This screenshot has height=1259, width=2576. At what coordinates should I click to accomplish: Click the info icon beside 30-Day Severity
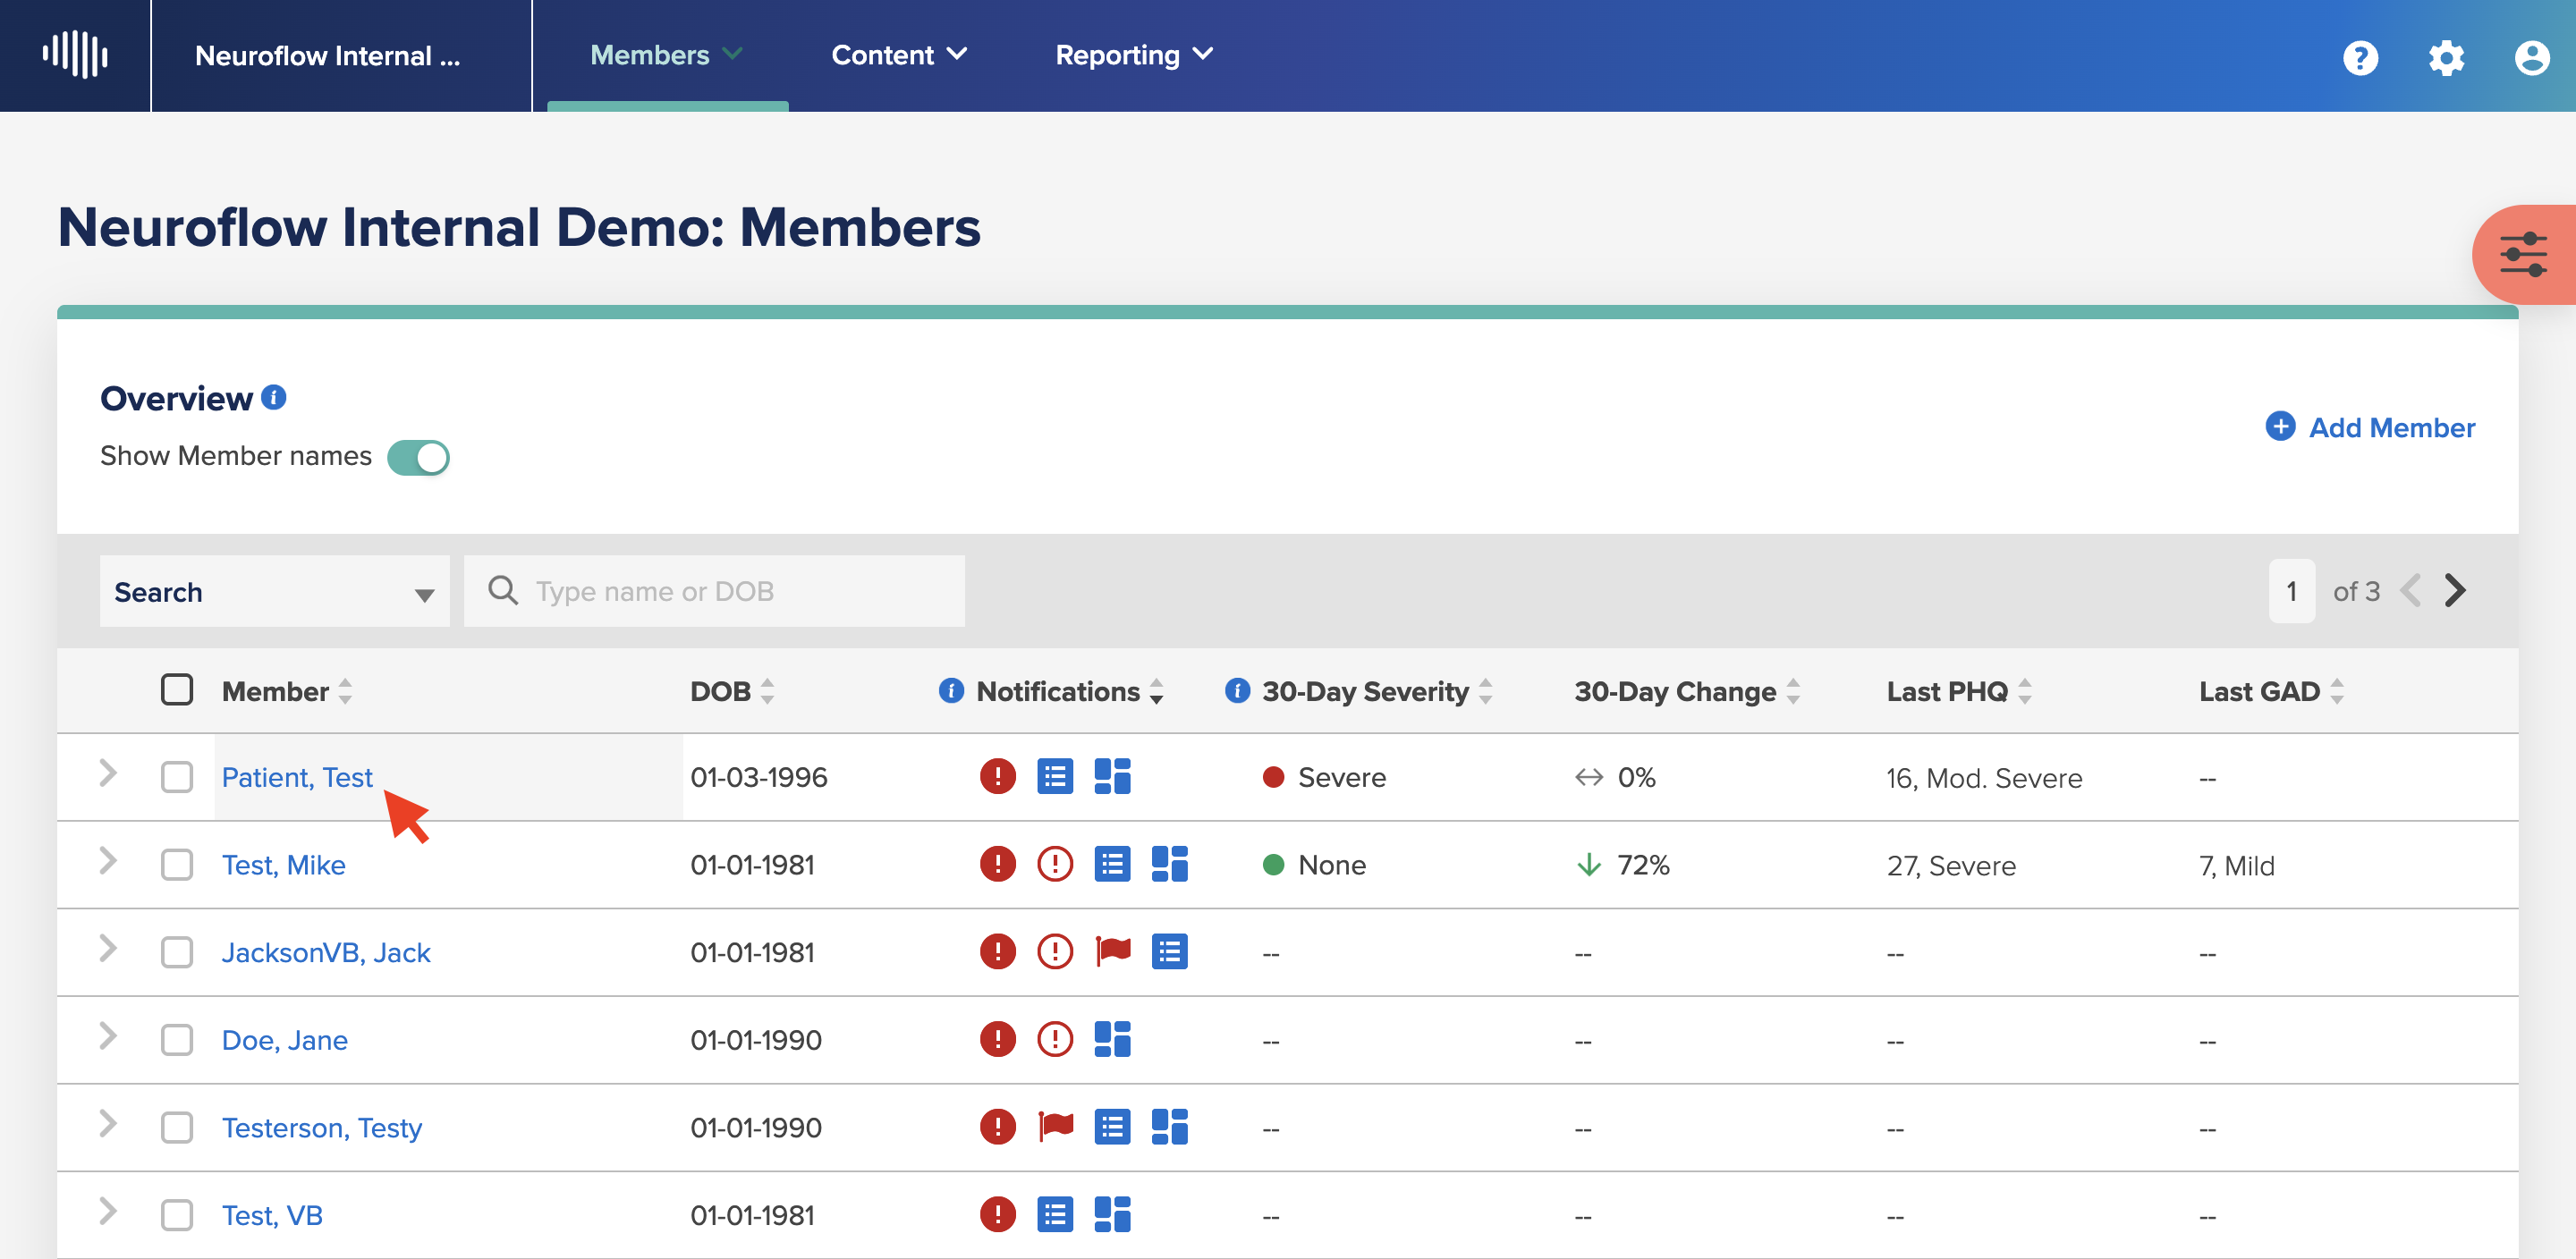pyautogui.click(x=1237, y=690)
